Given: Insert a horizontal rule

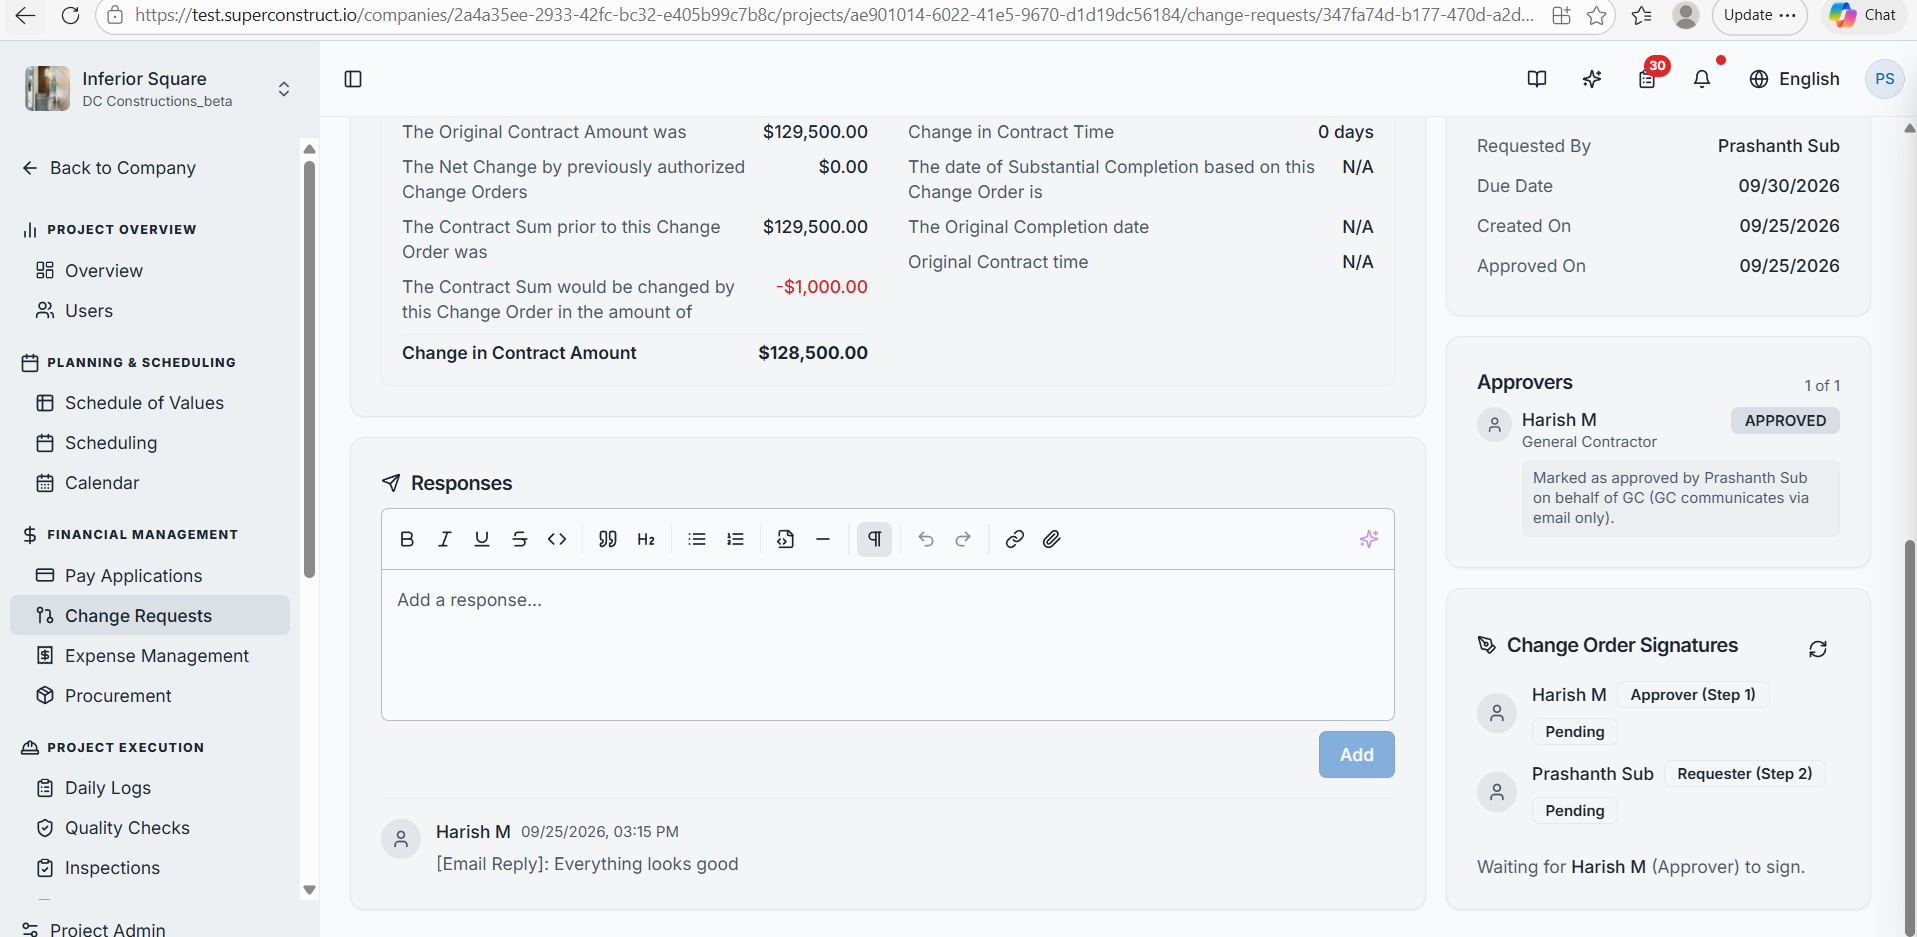Looking at the screenshot, I should 823,539.
